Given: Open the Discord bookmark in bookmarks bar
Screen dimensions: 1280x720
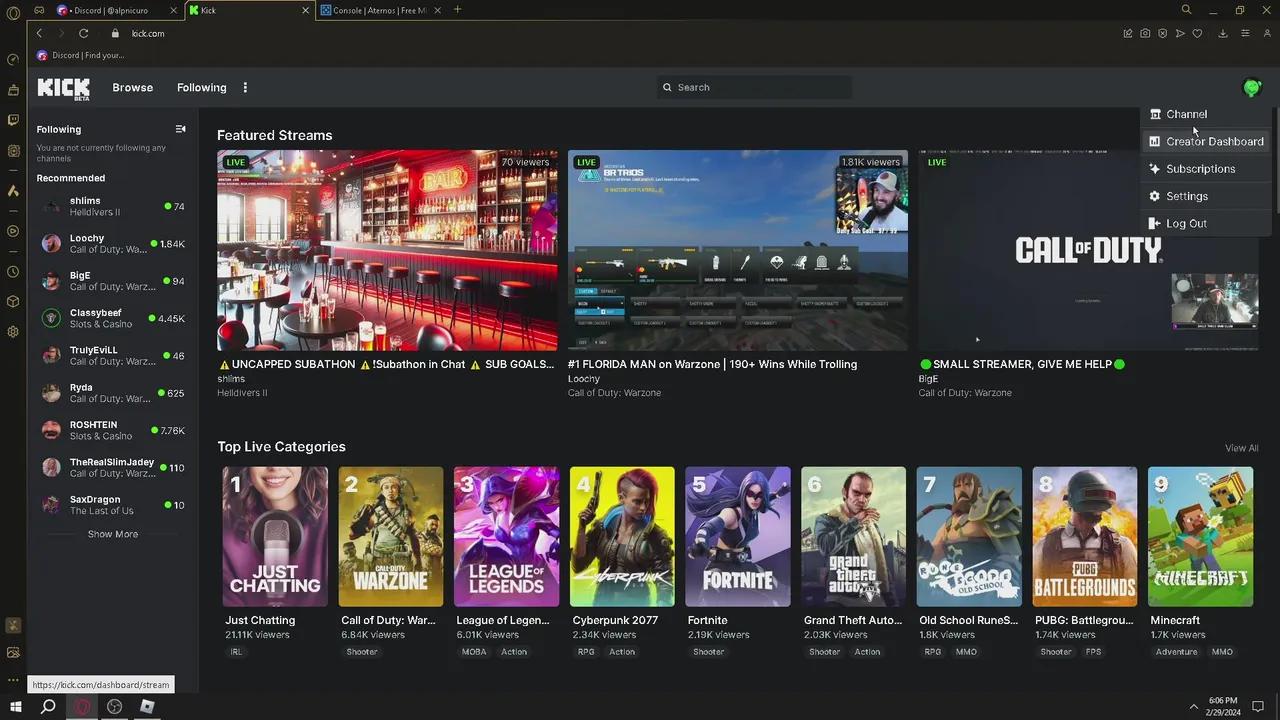Looking at the screenshot, I should coord(81,55).
